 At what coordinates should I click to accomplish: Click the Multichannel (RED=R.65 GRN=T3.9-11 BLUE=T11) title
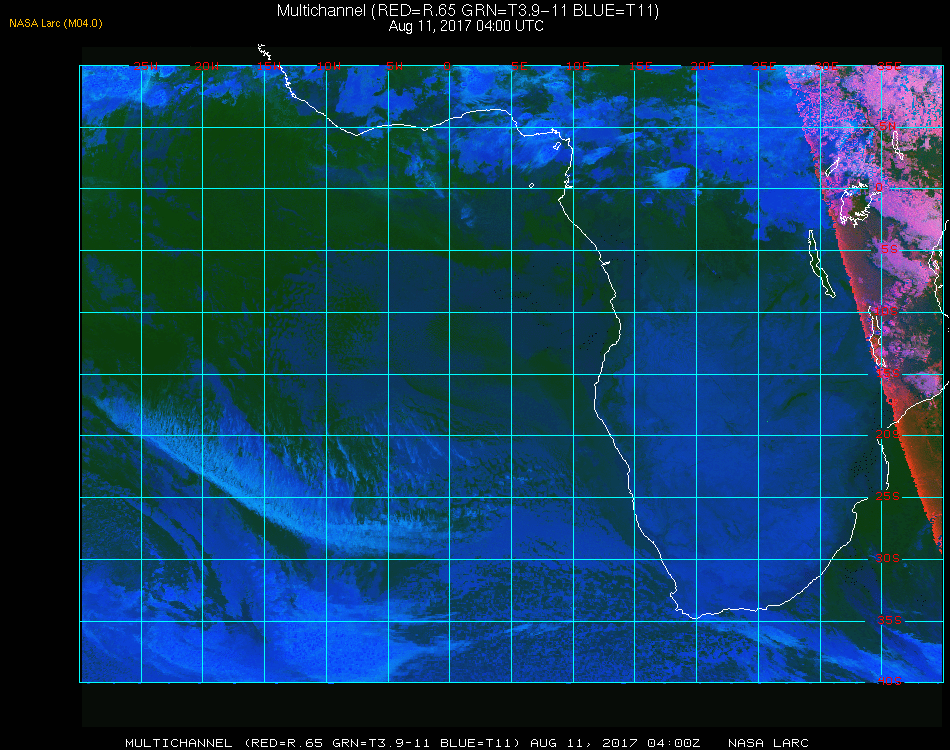(x=468, y=11)
